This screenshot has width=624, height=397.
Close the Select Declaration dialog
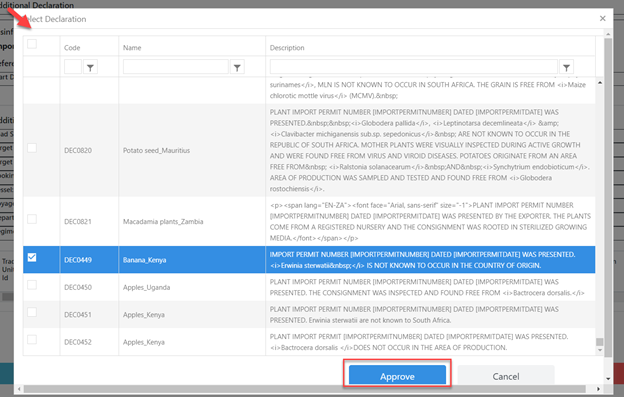click(x=603, y=18)
